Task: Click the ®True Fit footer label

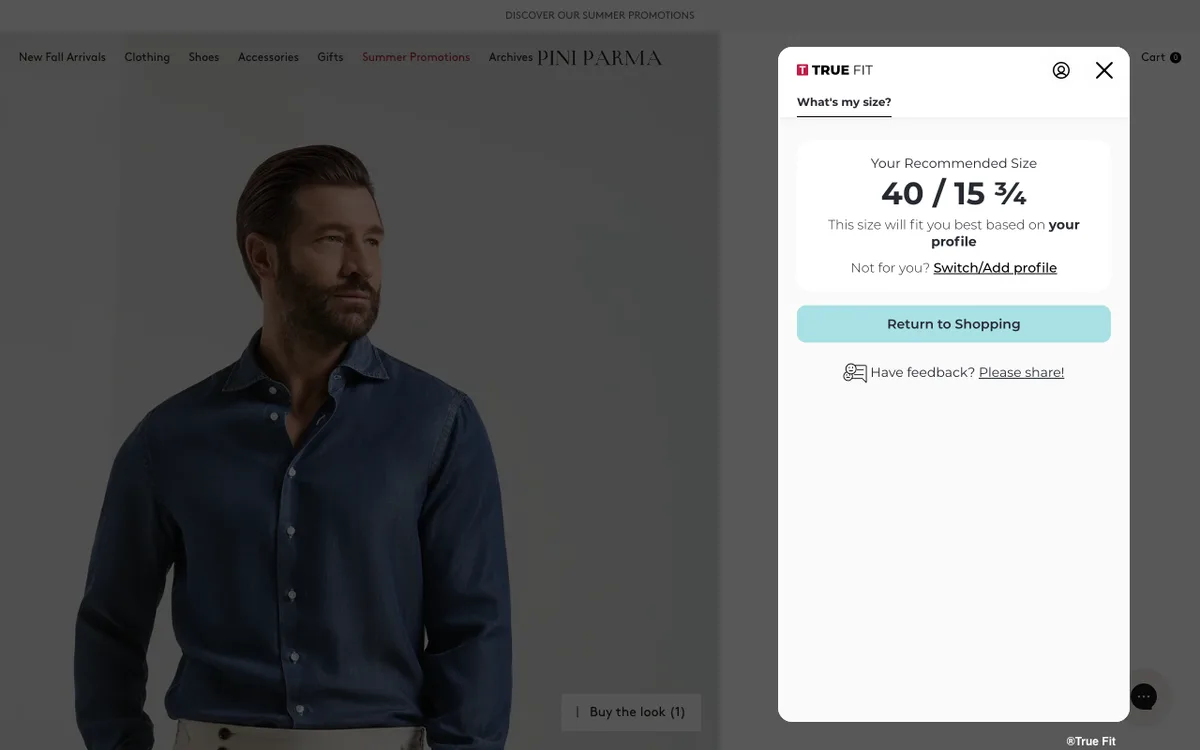Action: [1091, 741]
